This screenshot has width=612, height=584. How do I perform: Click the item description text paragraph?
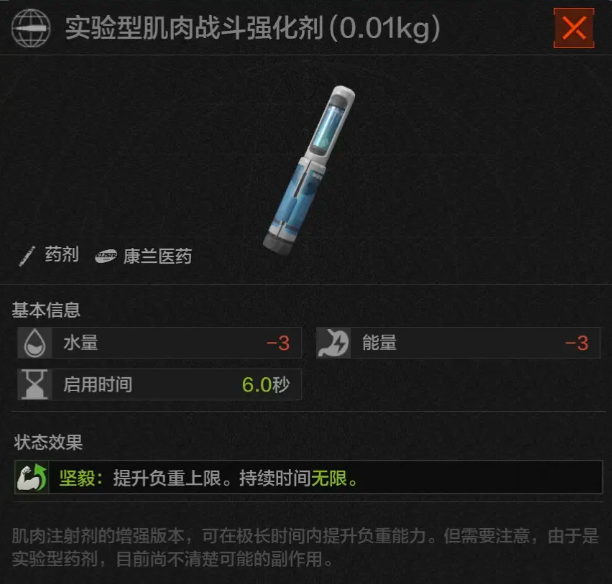coord(305,547)
